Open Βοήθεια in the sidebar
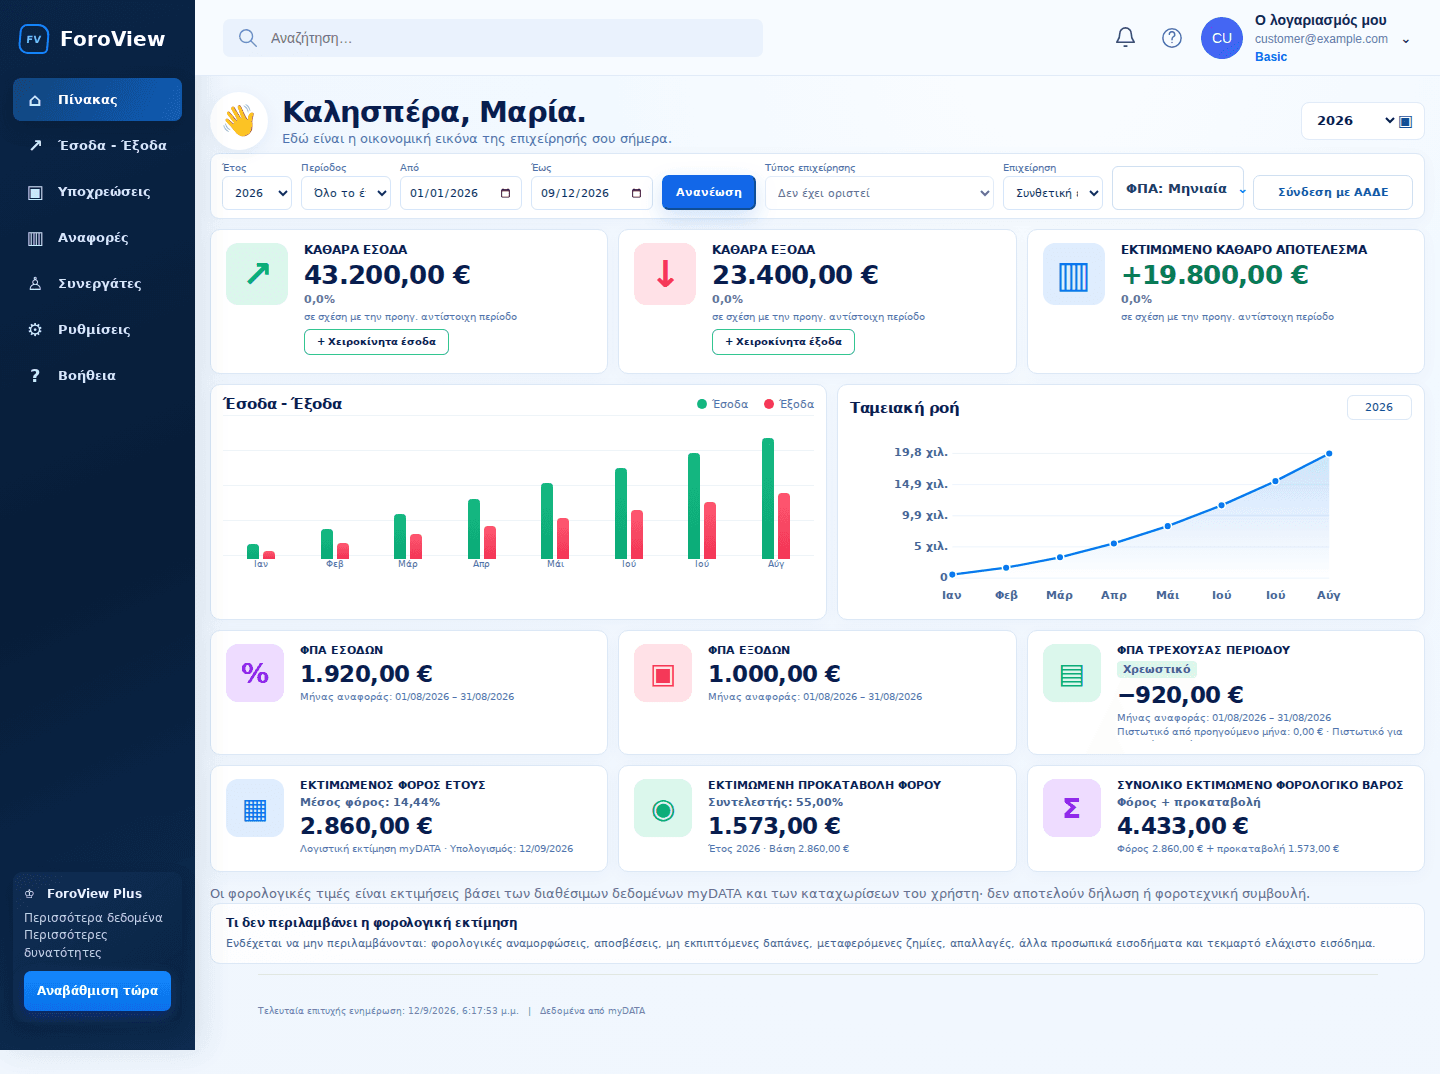The image size is (1440, 1074). [x=97, y=376]
